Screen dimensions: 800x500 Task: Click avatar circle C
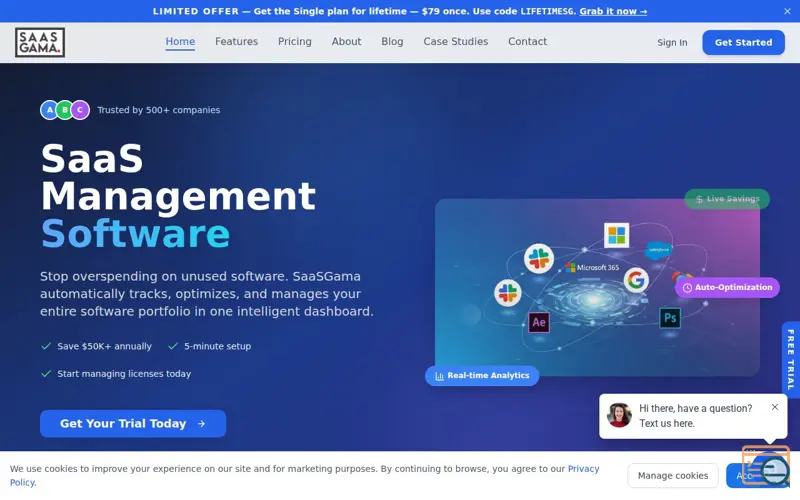[80, 110]
